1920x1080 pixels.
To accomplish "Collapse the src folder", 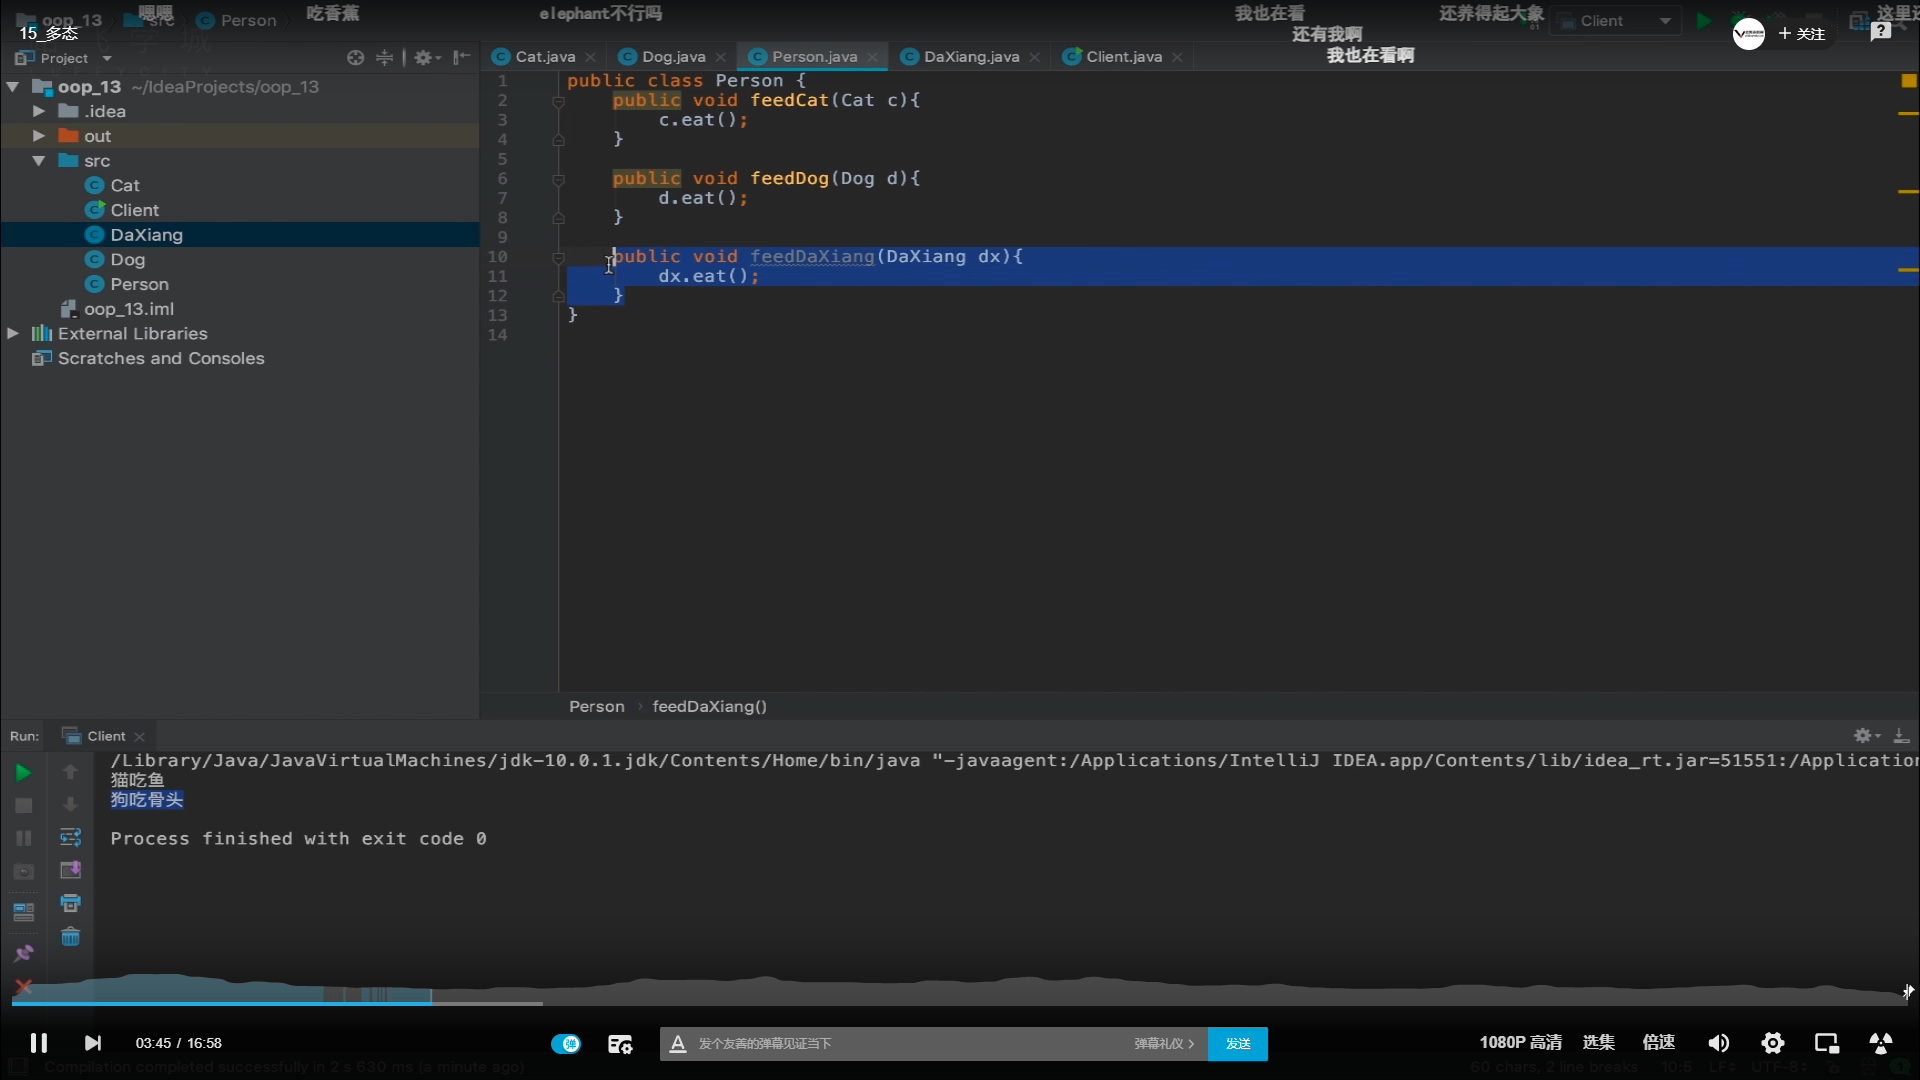I will (39, 160).
